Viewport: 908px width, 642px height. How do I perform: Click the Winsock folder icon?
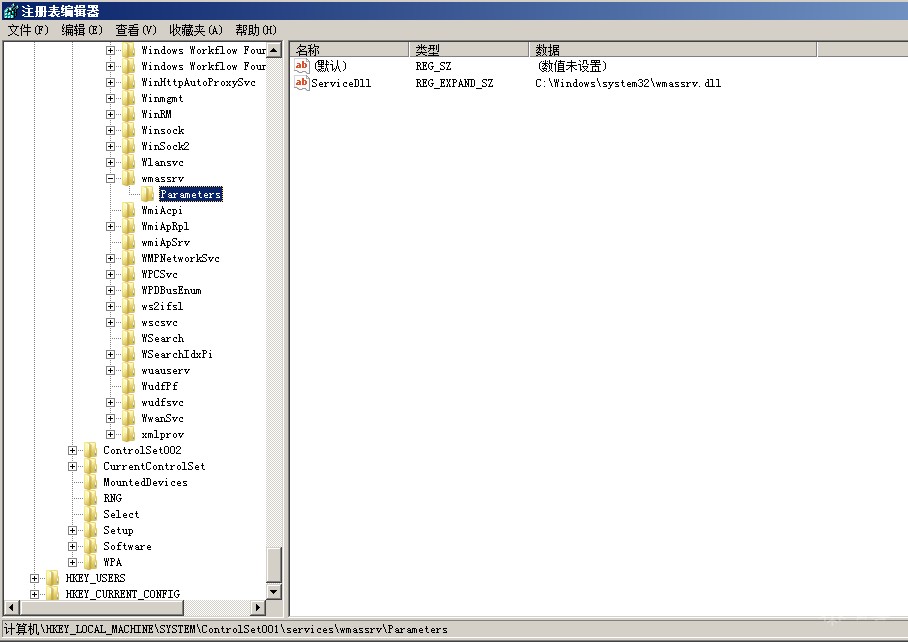(129, 130)
